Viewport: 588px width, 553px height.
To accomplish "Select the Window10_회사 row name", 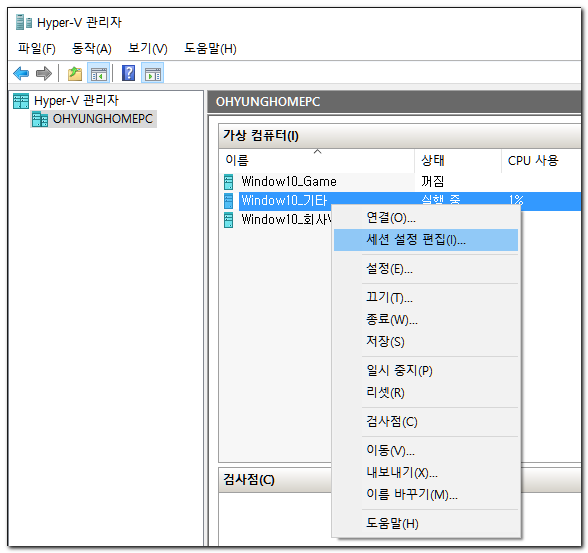I will [x=287, y=220].
